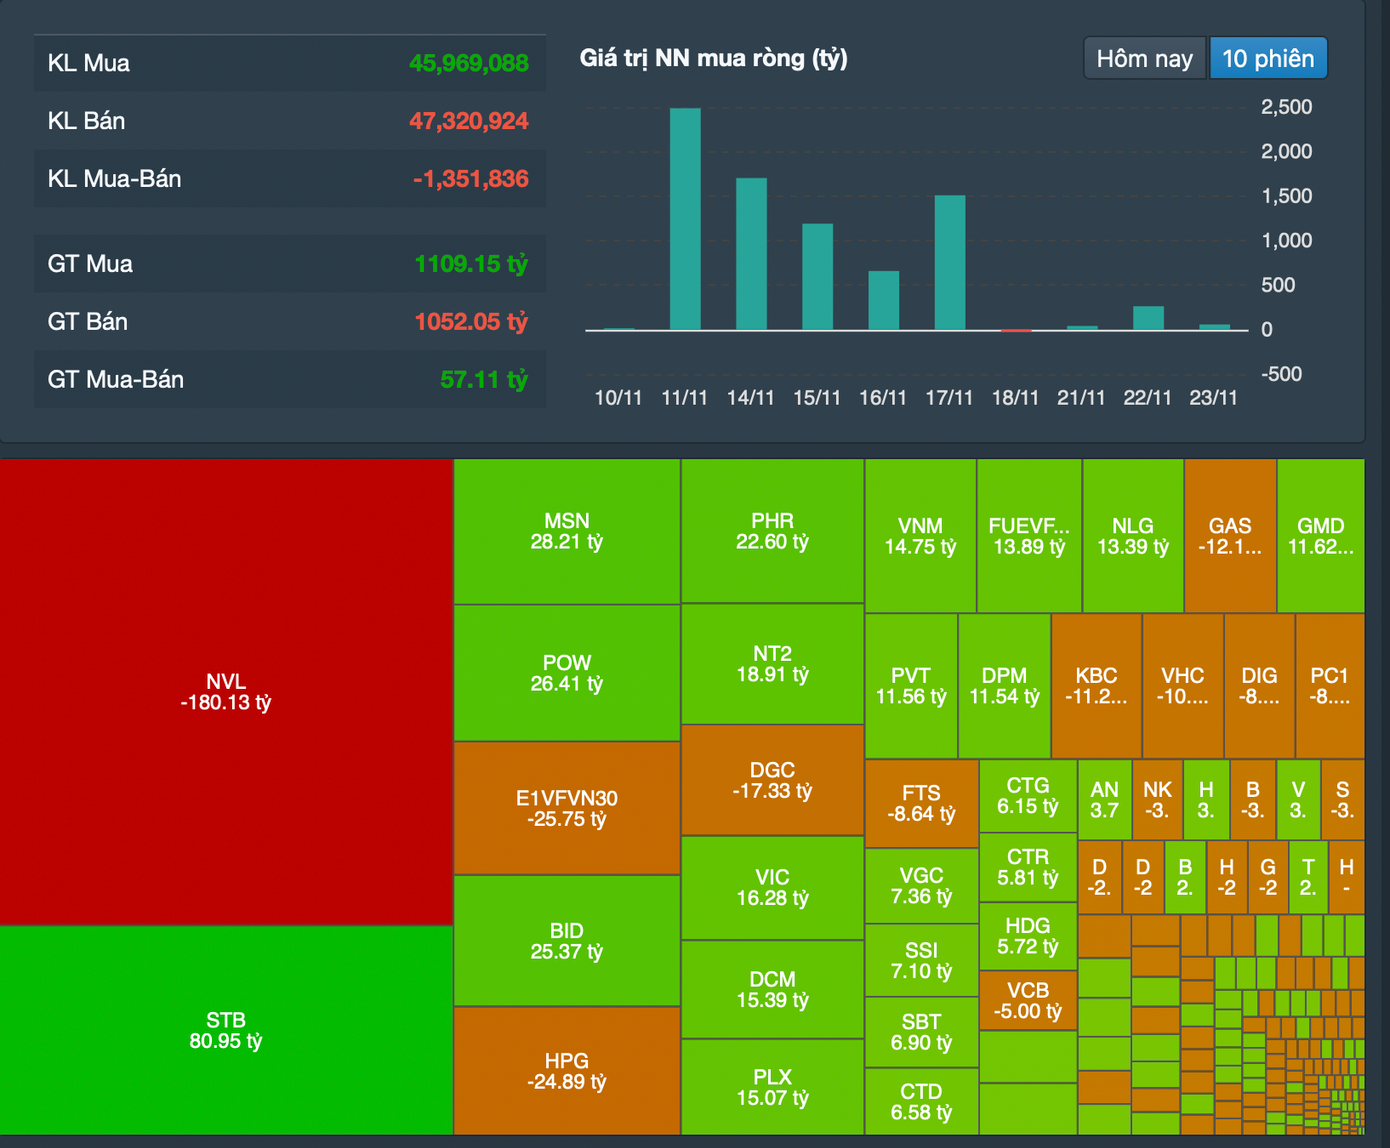Screen dimensions: 1390x1148
Task: Click the 17/11 bar in chart
Action: coord(949,263)
